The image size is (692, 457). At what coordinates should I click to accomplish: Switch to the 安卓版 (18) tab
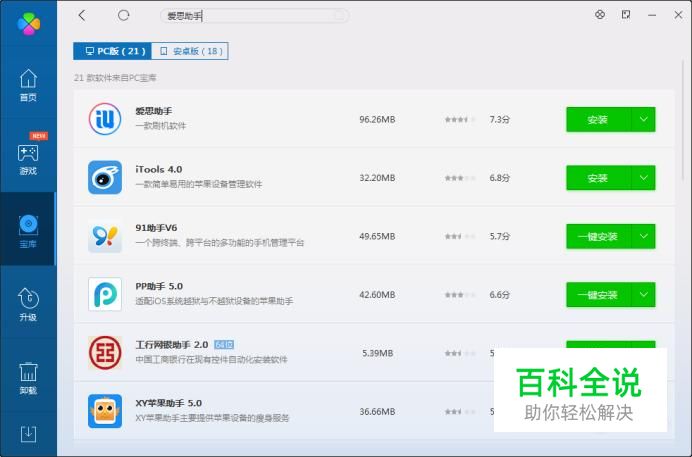click(x=190, y=51)
